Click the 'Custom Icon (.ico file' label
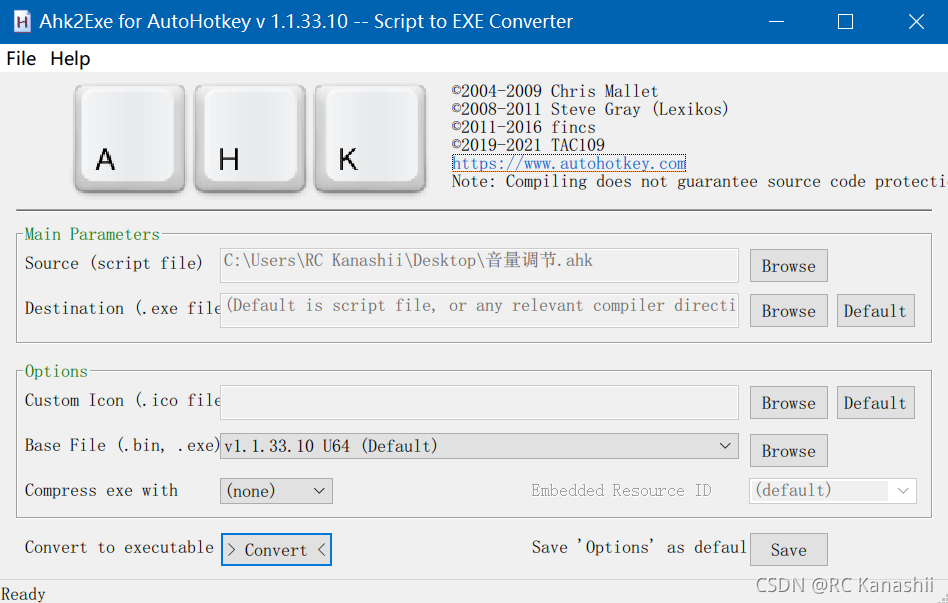 (x=122, y=400)
